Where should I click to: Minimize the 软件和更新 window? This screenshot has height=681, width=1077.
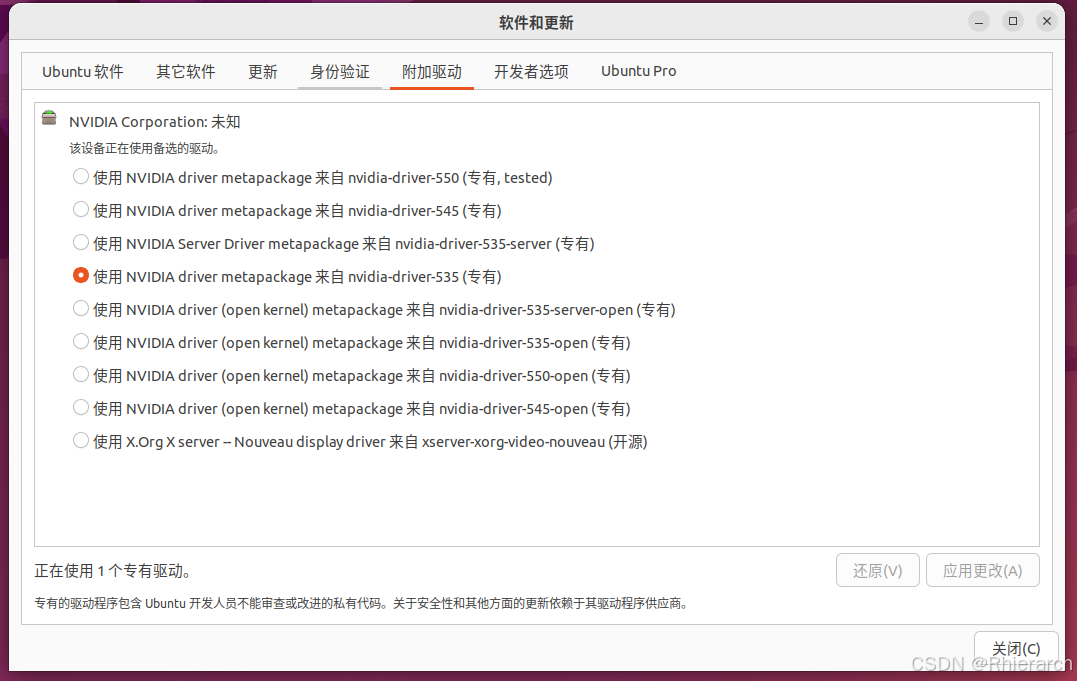click(979, 21)
